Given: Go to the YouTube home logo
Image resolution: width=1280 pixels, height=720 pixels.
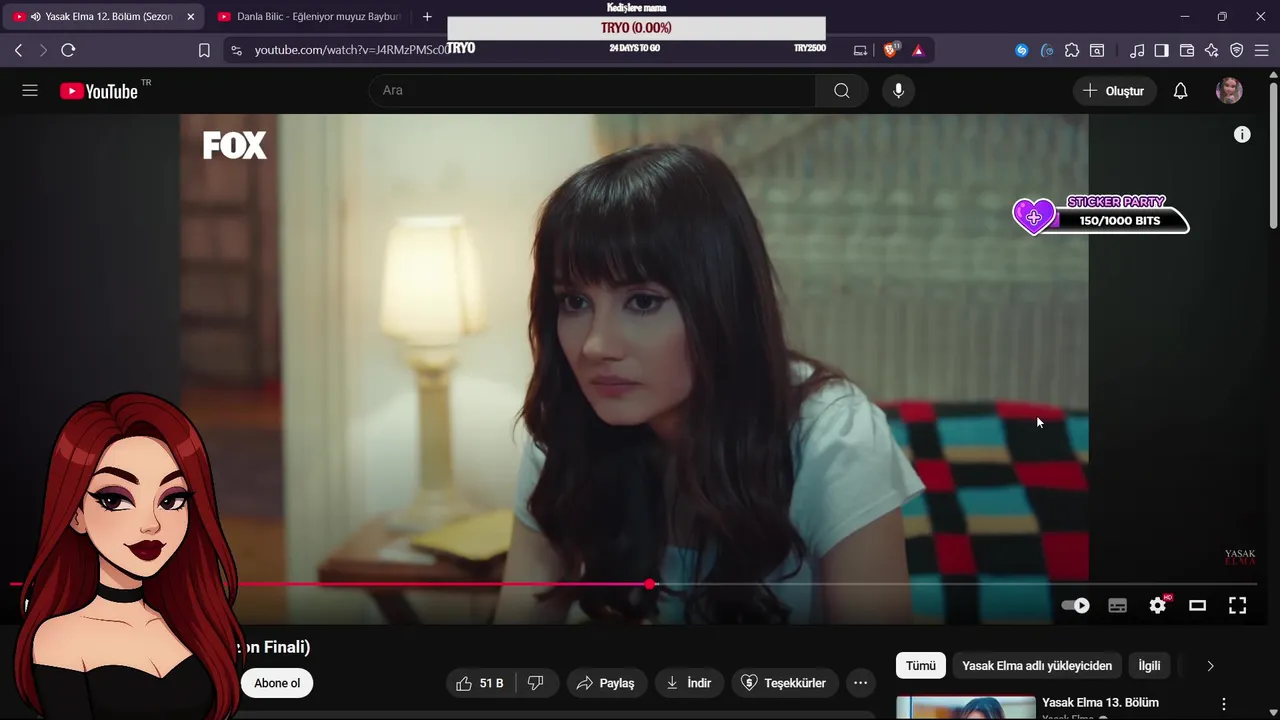Looking at the screenshot, I should [x=98, y=91].
